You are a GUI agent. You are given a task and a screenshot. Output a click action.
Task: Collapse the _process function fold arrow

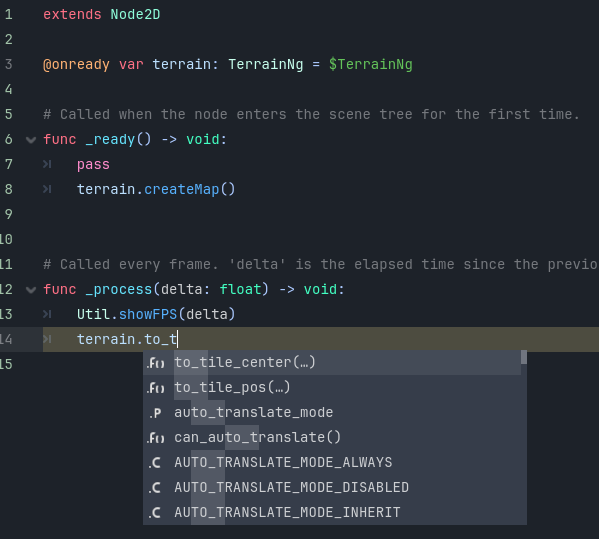31,290
